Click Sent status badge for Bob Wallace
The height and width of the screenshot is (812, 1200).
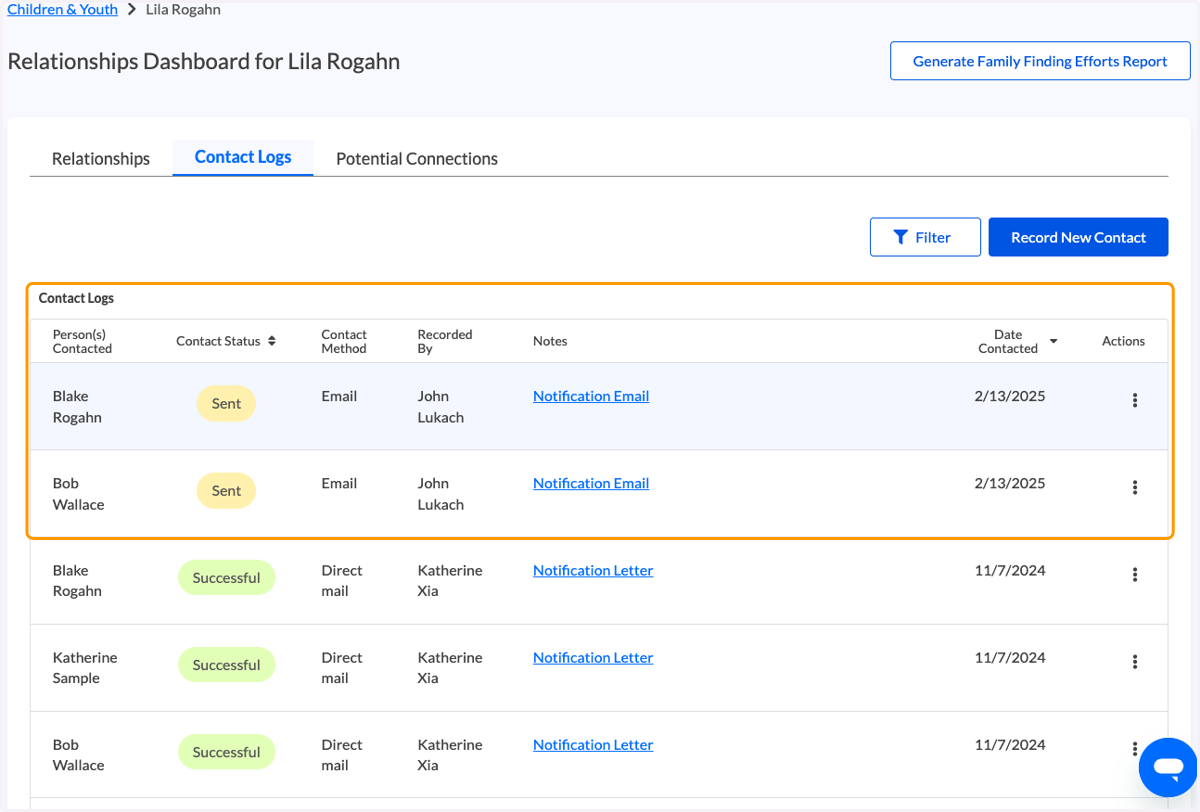coord(226,490)
